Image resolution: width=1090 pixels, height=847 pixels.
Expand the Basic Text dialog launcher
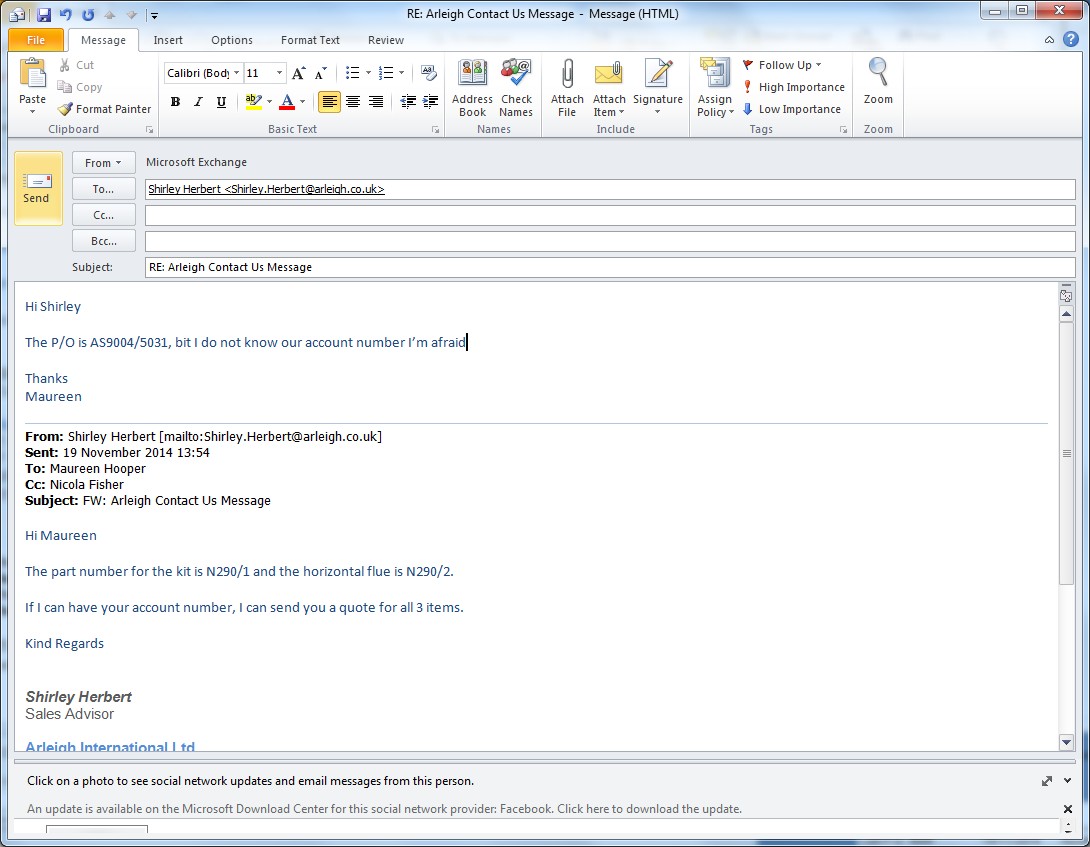tap(435, 130)
